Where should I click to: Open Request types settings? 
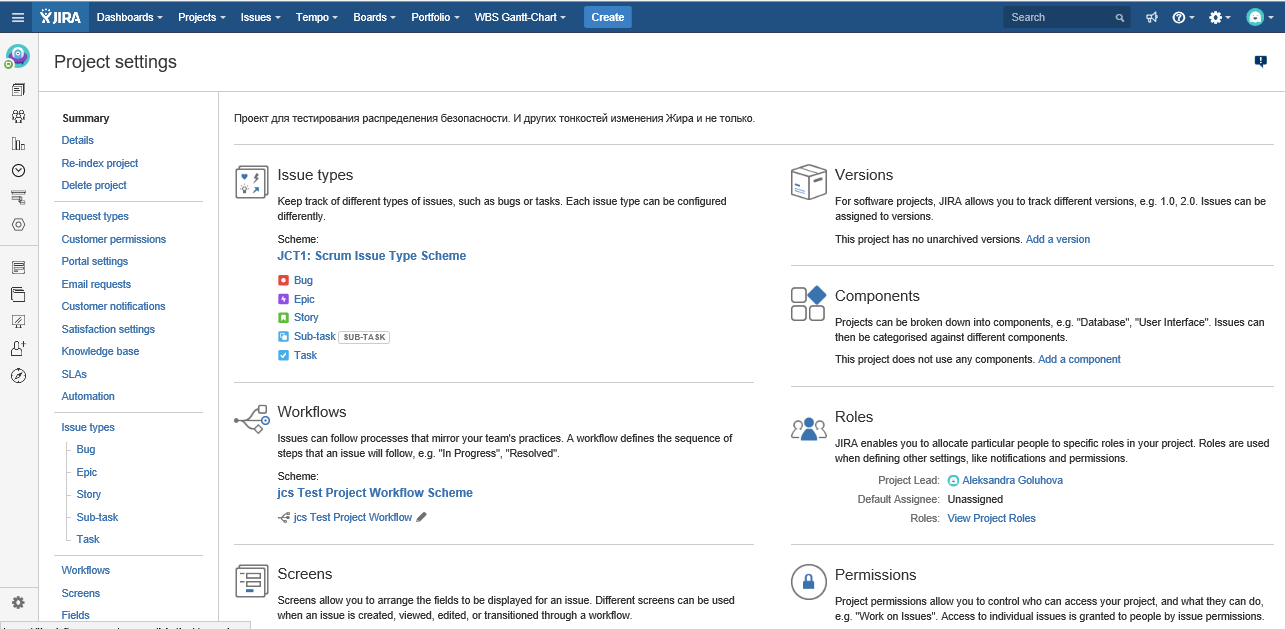click(95, 216)
